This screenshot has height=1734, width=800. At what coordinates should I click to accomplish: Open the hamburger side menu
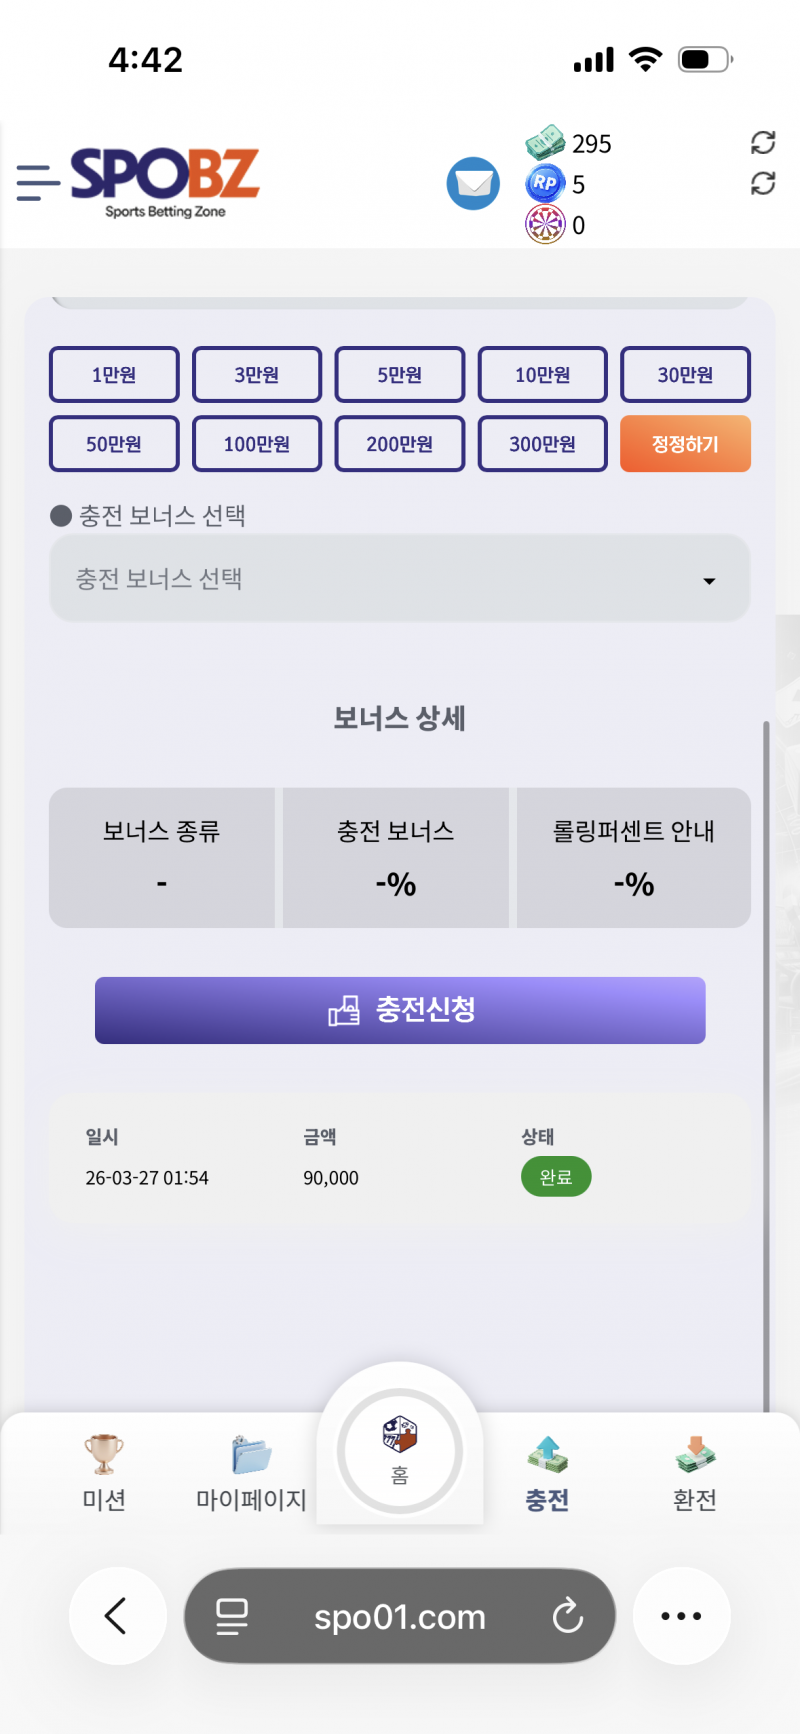pyautogui.click(x=38, y=183)
